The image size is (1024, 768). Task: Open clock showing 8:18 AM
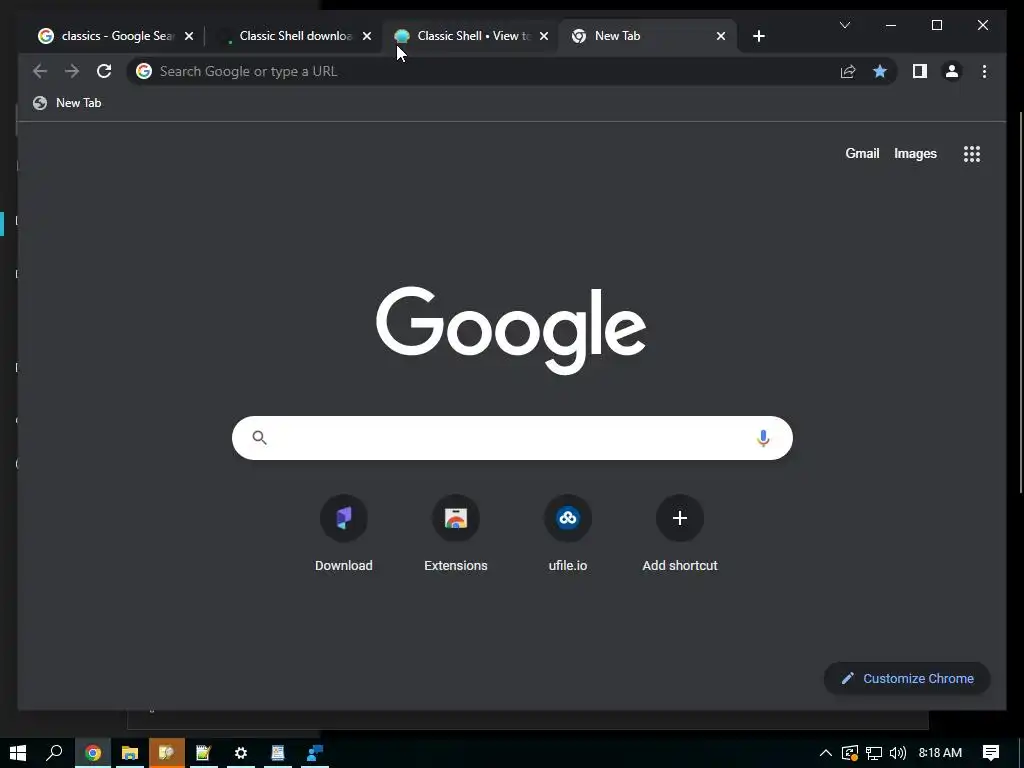pos(940,753)
